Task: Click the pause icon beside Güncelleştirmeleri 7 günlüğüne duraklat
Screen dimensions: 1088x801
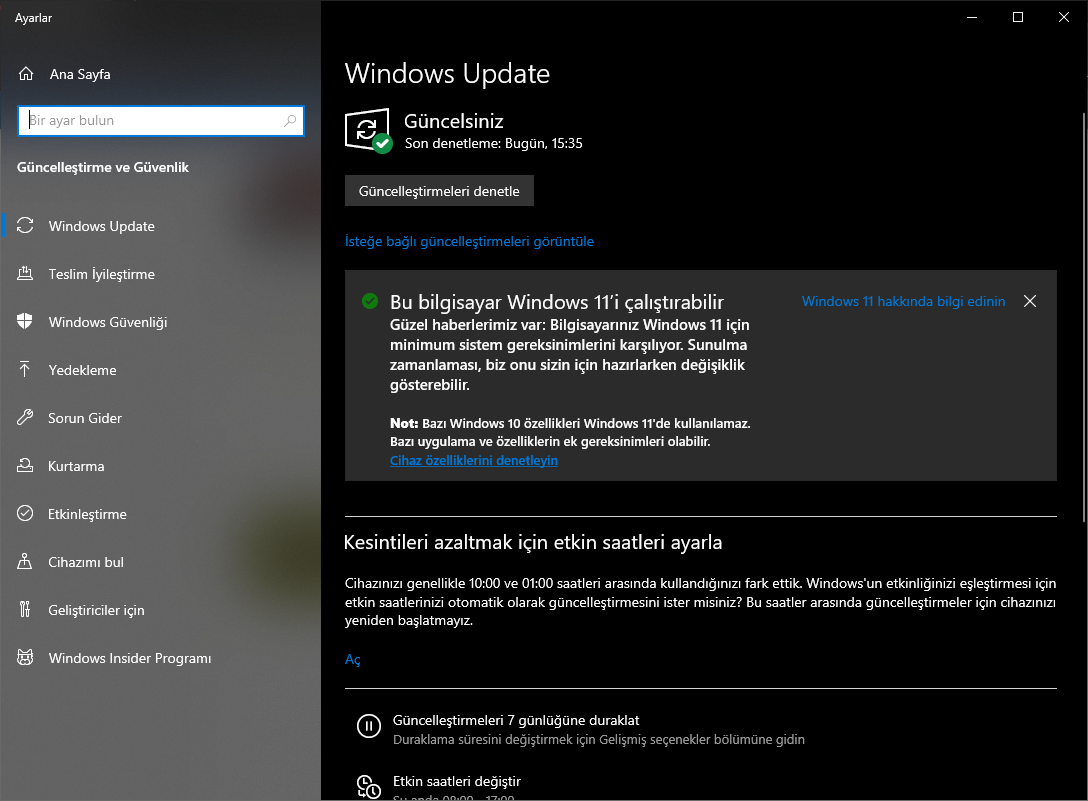Action: pos(368,726)
